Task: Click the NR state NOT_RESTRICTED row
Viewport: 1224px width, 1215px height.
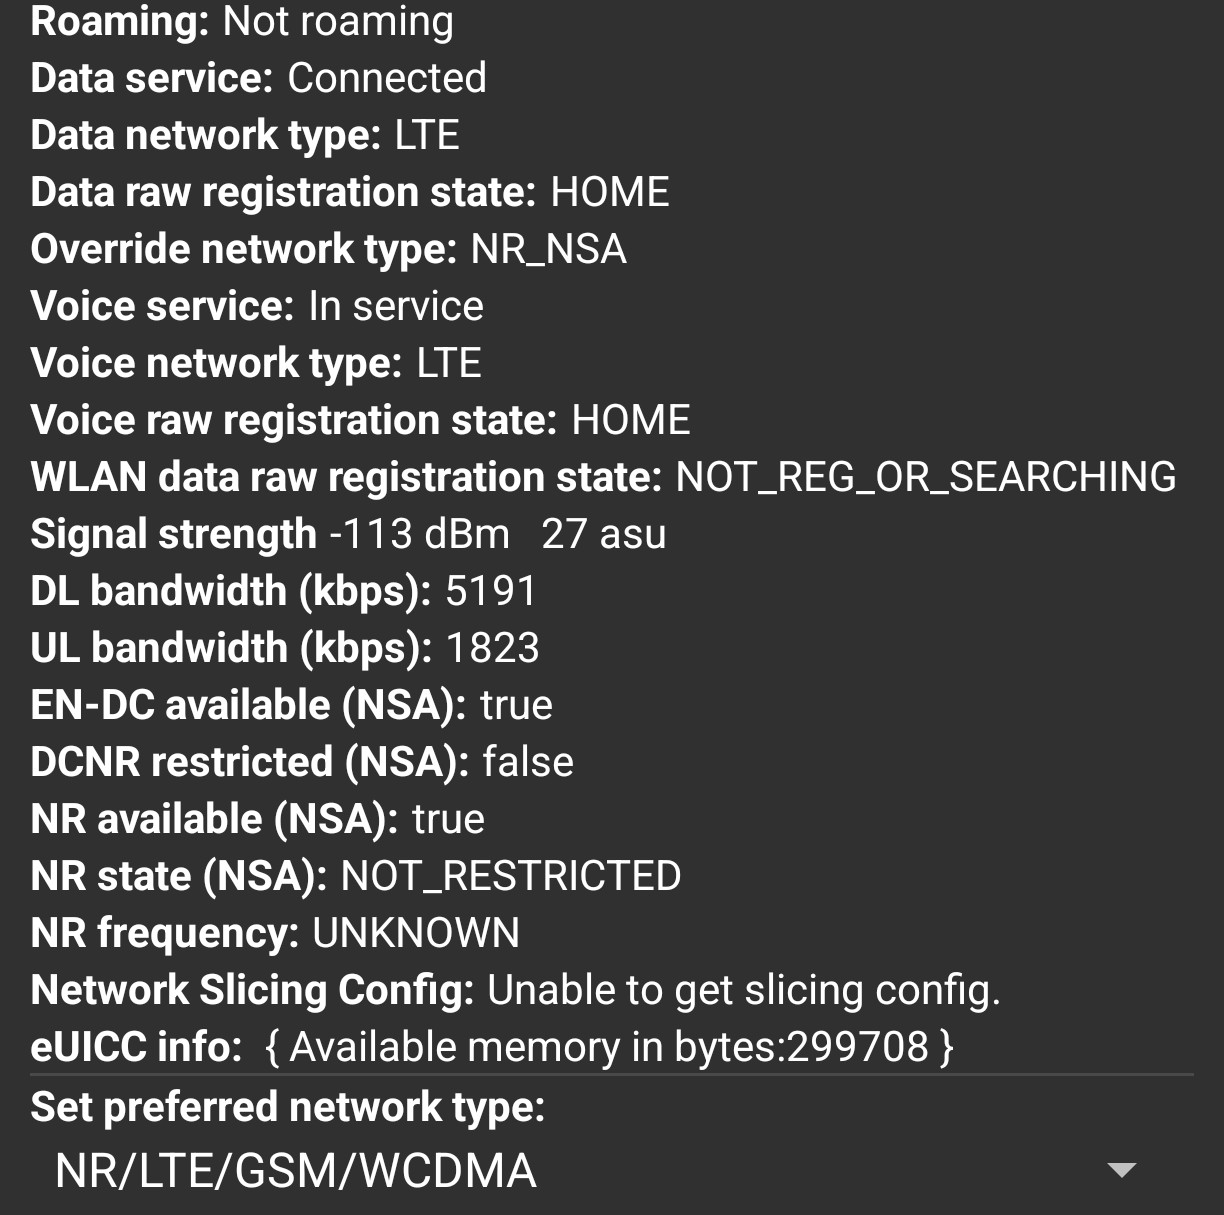Action: pyautogui.click(x=355, y=876)
